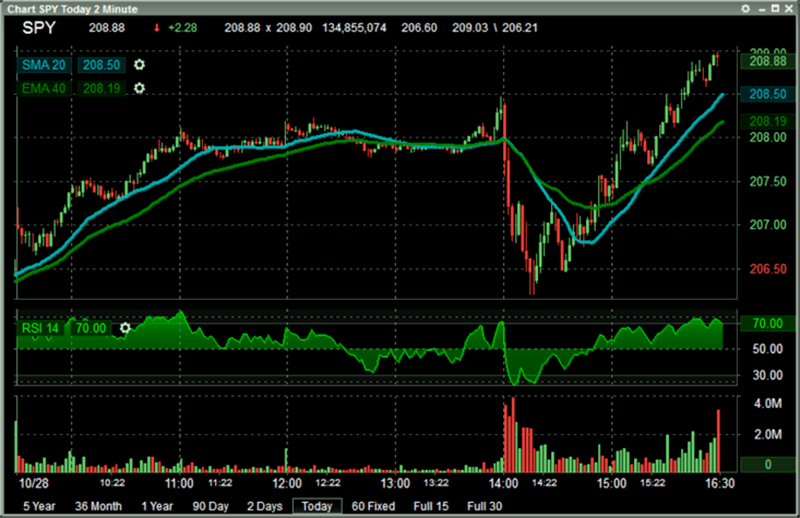Image resolution: width=800 pixels, height=518 pixels.
Task: Toggle the EMA 40 indicator label
Action: (43, 88)
